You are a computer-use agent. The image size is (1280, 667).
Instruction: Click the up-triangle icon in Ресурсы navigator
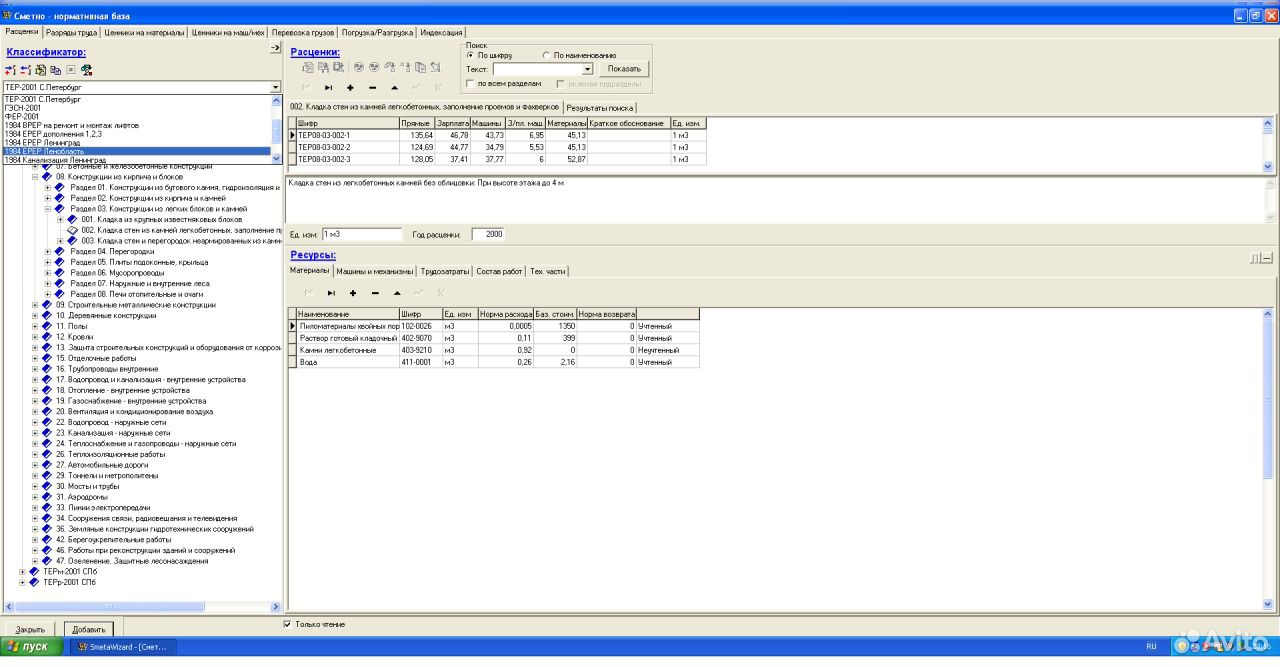pos(397,293)
